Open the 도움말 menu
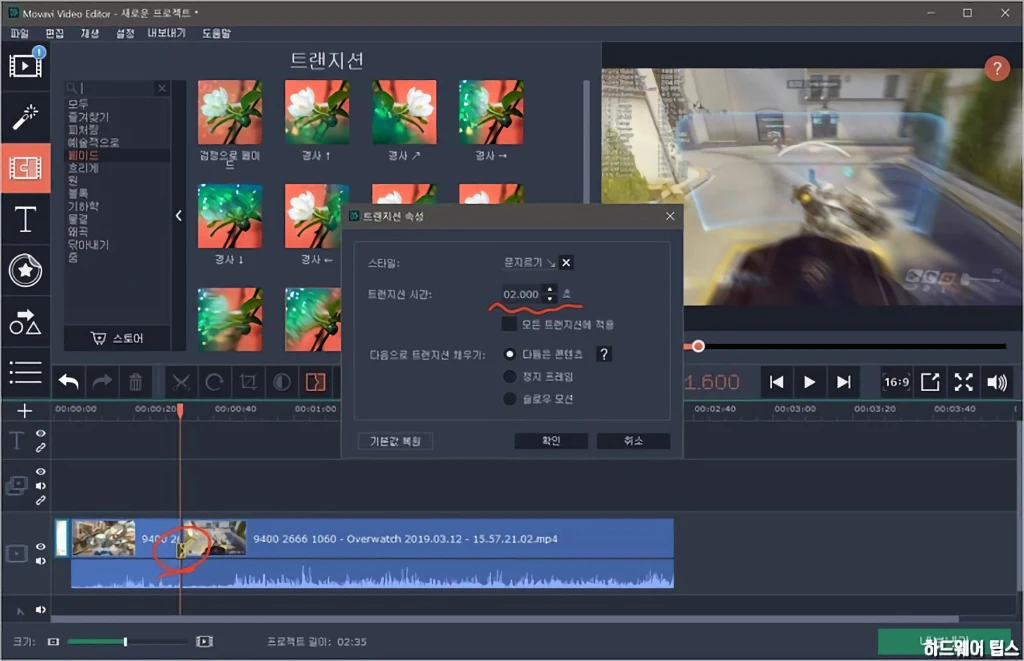The image size is (1024, 661). click(x=216, y=33)
